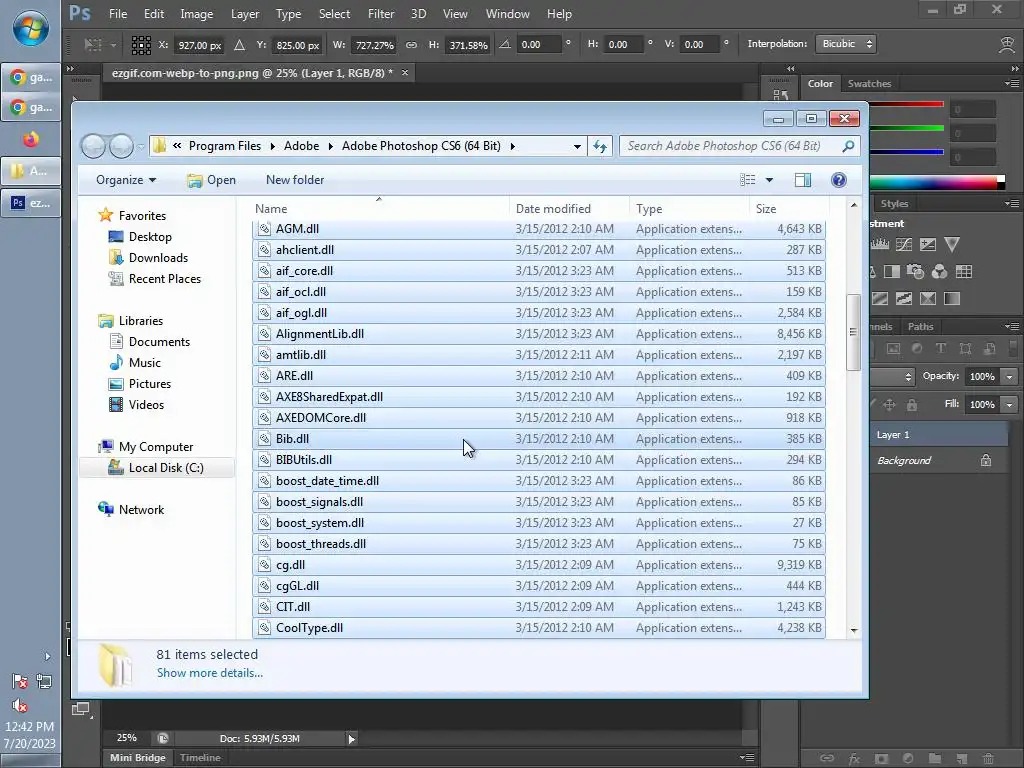The width and height of the screenshot is (1024, 768).
Task: Click the Adobe breadcrumb in address bar
Action: tap(301, 146)
